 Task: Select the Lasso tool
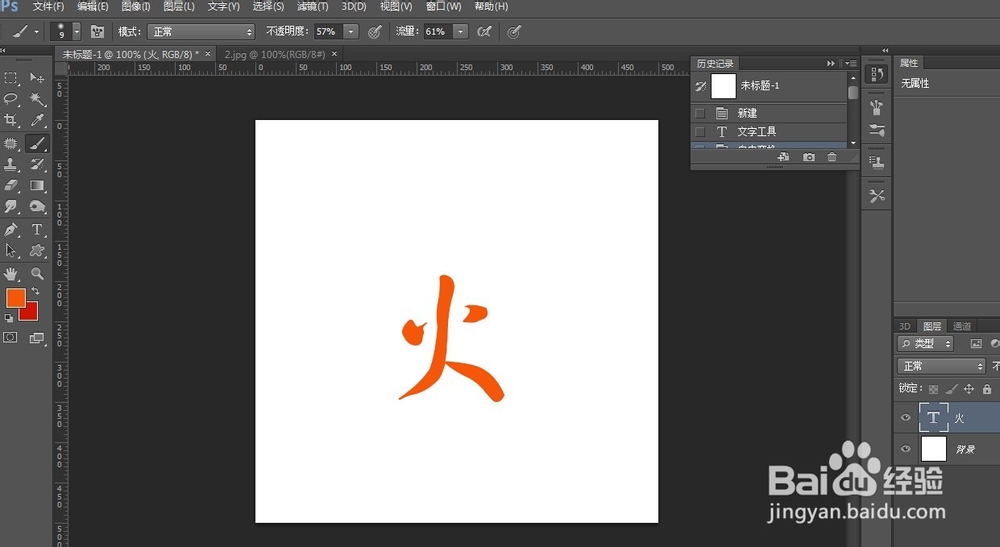(11, 99)
